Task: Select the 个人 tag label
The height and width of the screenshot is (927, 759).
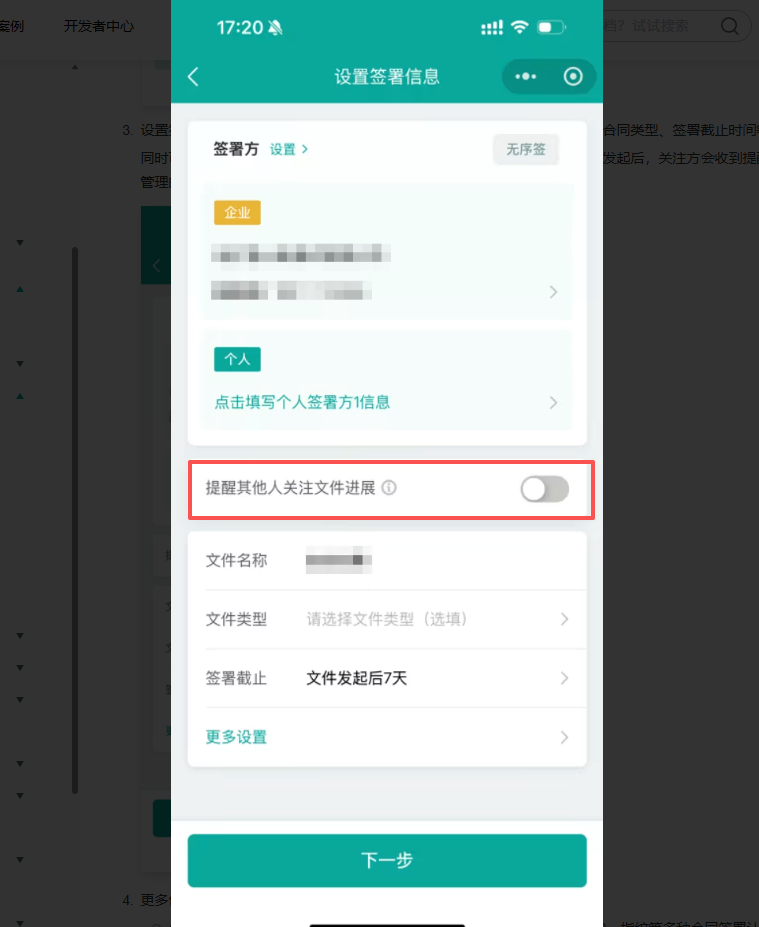Action: [237, 359]
